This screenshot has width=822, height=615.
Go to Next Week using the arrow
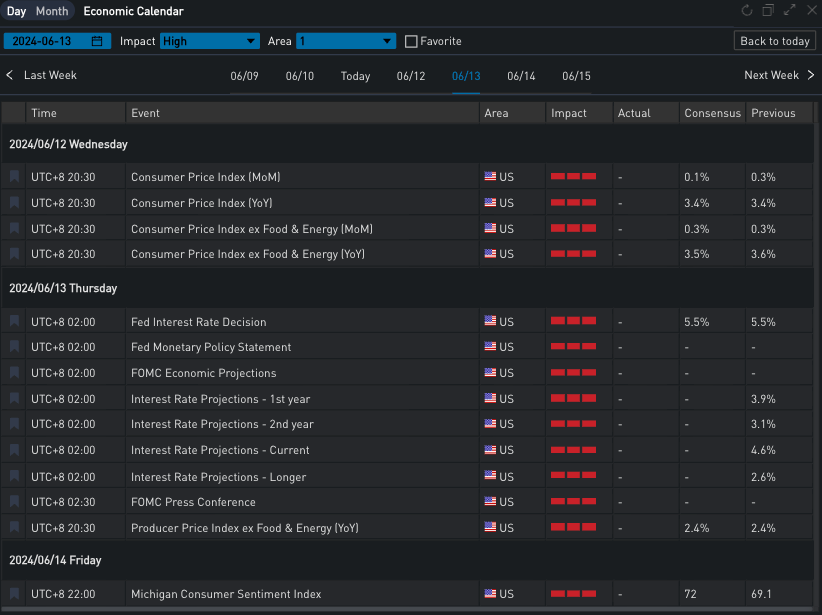[810, 75]
